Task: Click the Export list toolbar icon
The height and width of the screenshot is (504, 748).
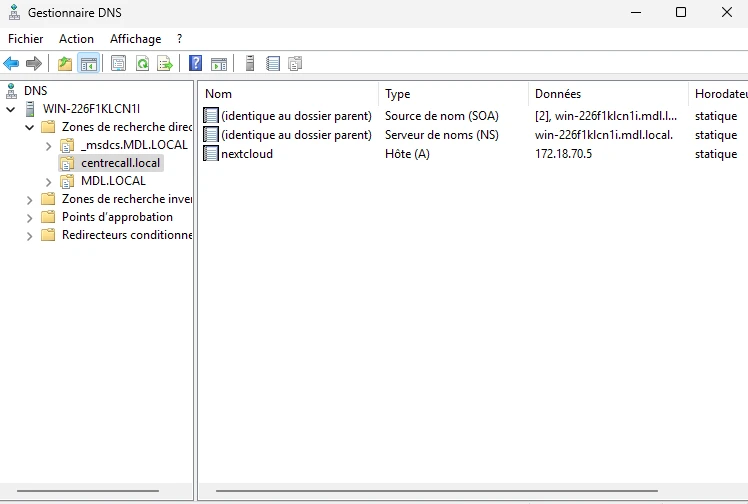Action: 165,63
